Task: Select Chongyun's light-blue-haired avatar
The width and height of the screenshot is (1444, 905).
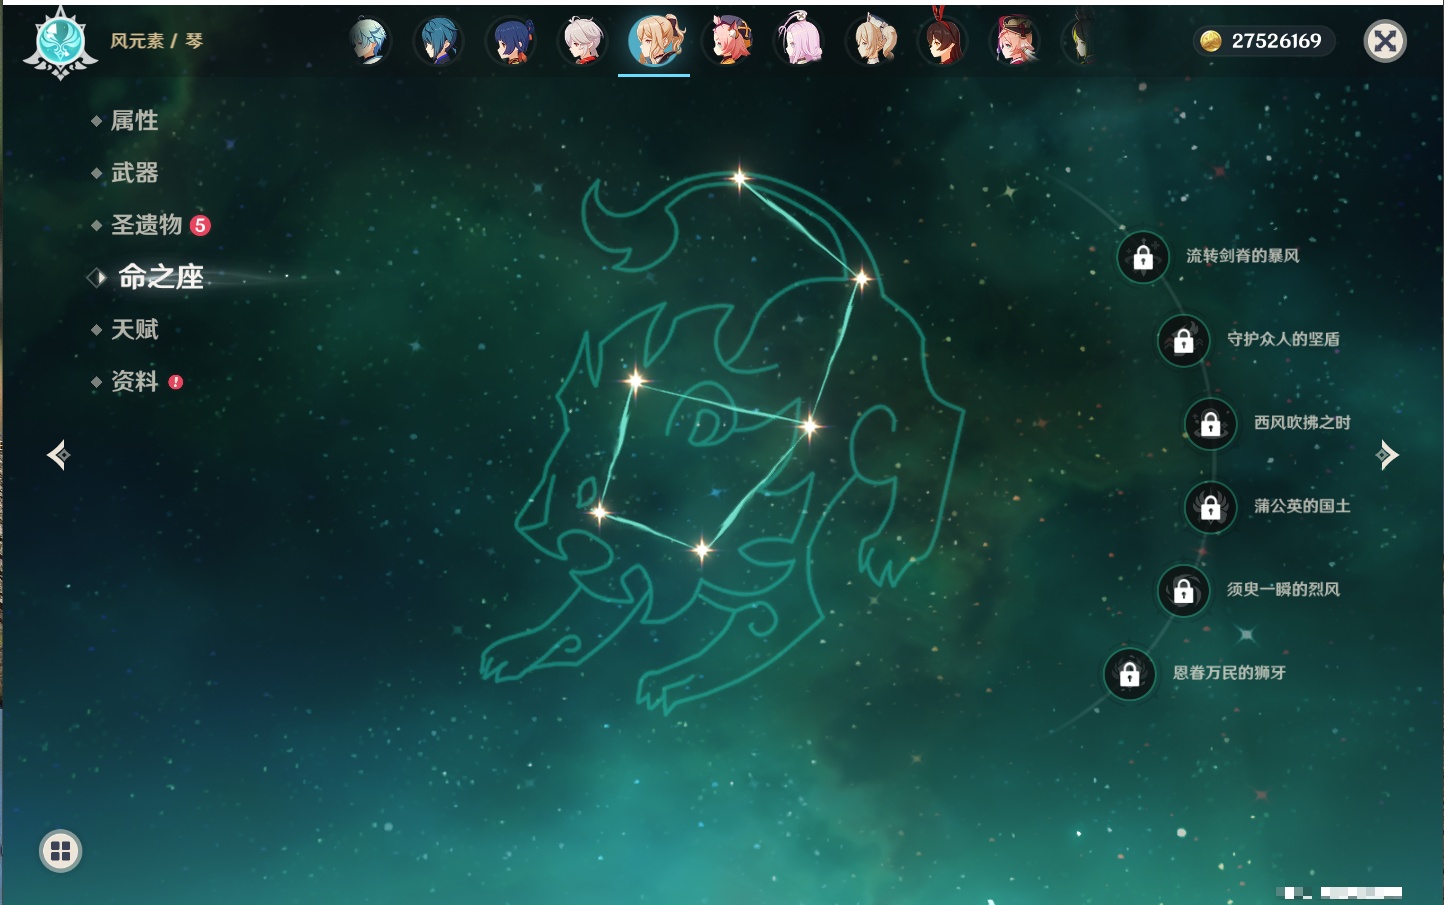Action: (x=369, y=42)
